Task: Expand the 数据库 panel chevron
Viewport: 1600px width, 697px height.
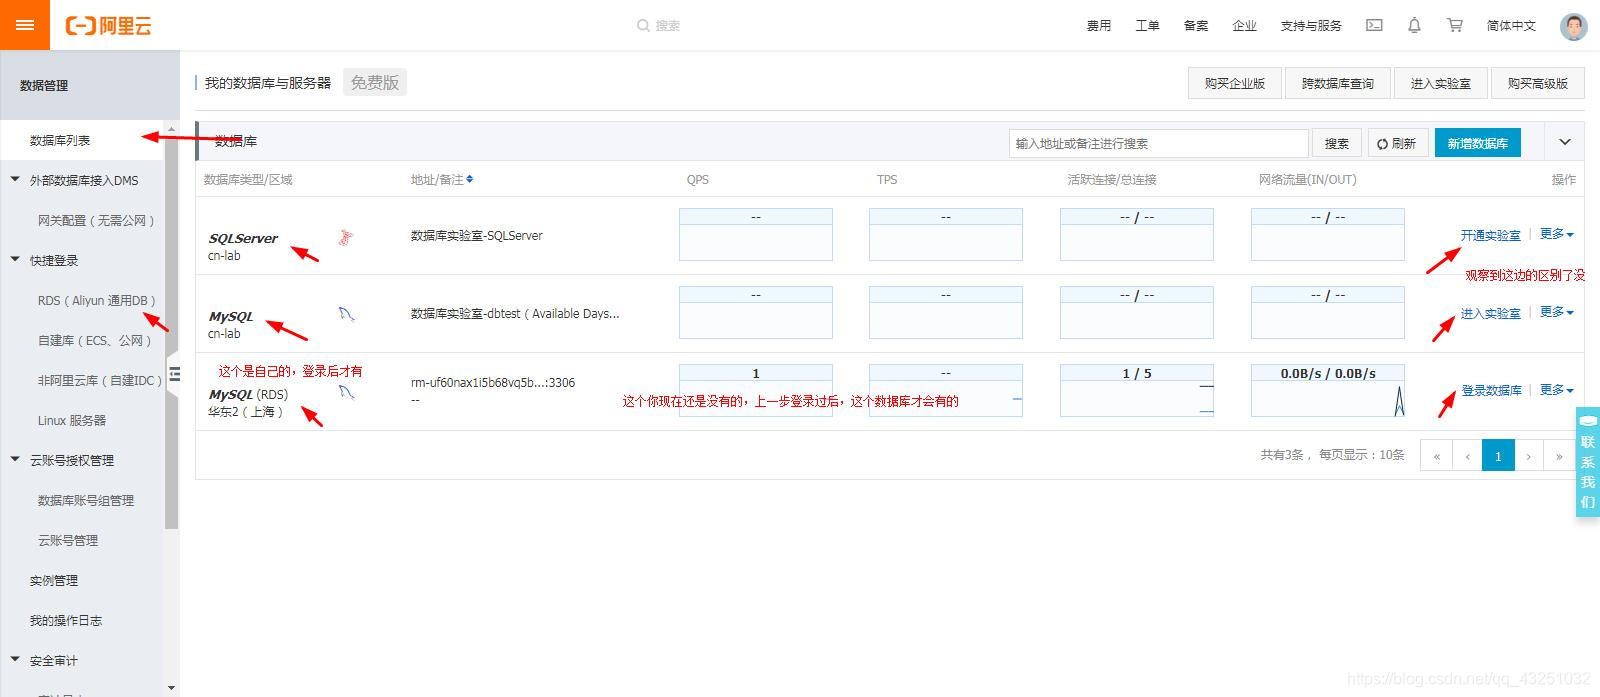Action: pyautogui.click(x=1565, y=142)
